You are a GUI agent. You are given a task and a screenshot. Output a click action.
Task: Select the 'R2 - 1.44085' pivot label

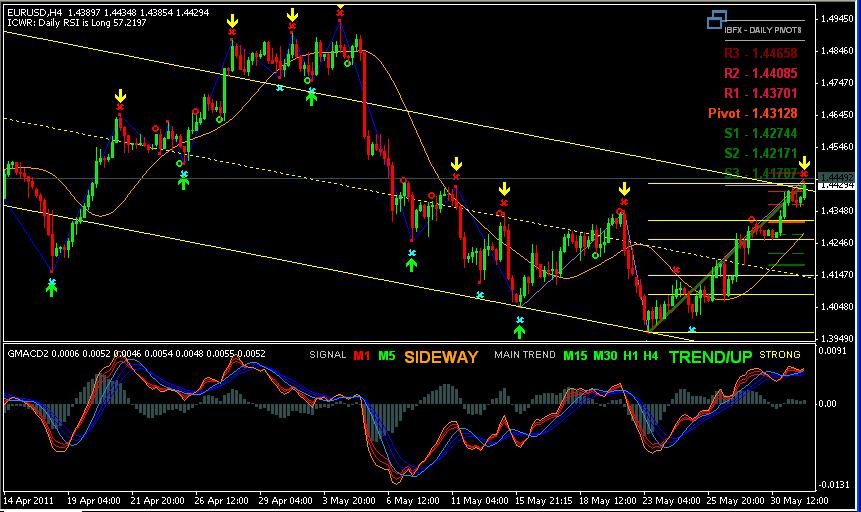click(761, 73)
